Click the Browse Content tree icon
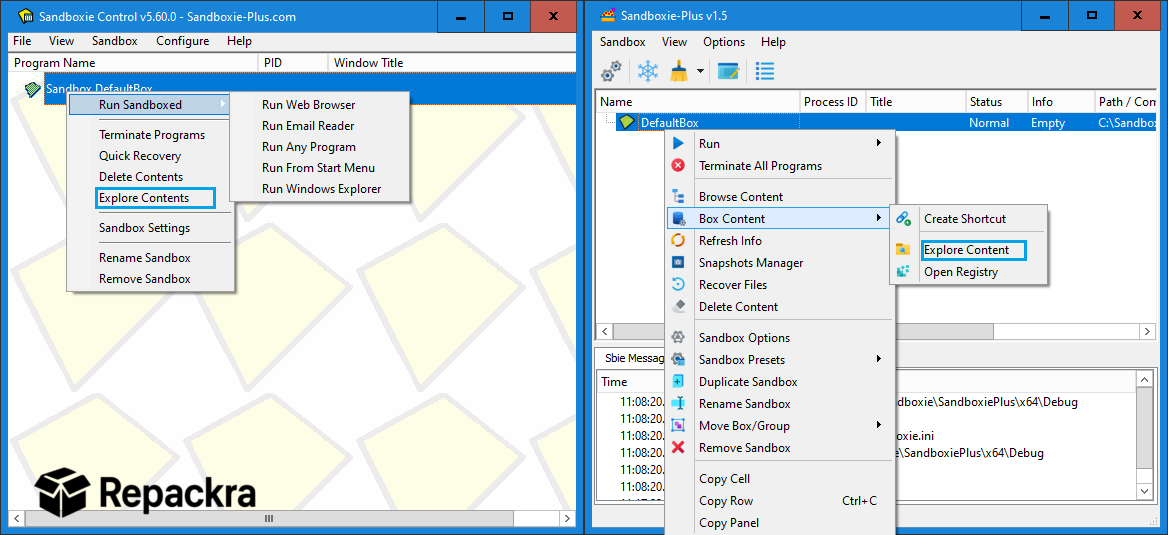 pos(678,197)
